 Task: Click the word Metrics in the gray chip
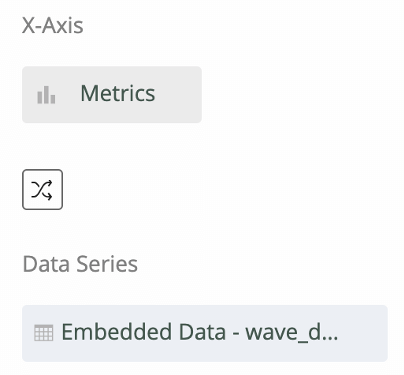(118, 93)
